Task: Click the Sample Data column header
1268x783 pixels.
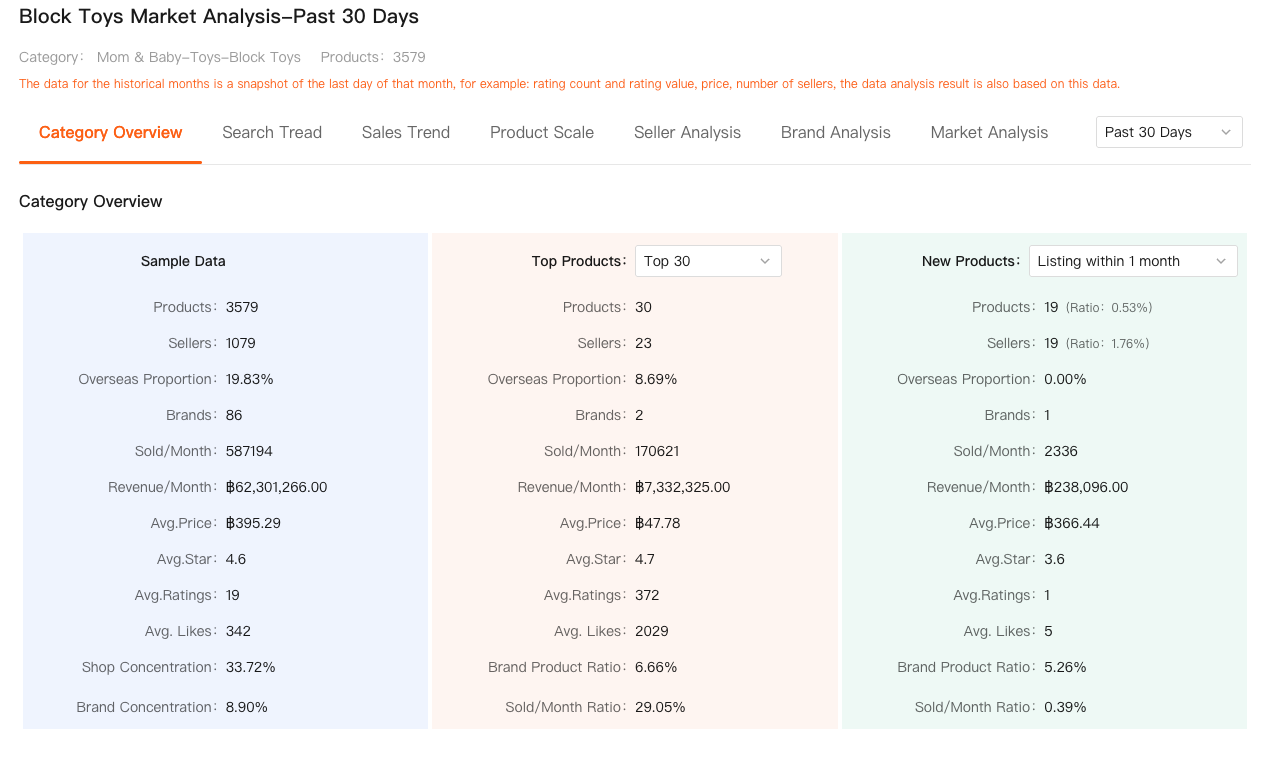Action: [183, 261]
